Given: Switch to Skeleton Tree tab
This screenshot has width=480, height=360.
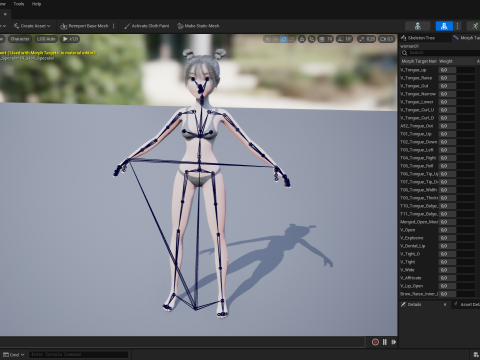Looking at the screenshot, I should 418,38.
